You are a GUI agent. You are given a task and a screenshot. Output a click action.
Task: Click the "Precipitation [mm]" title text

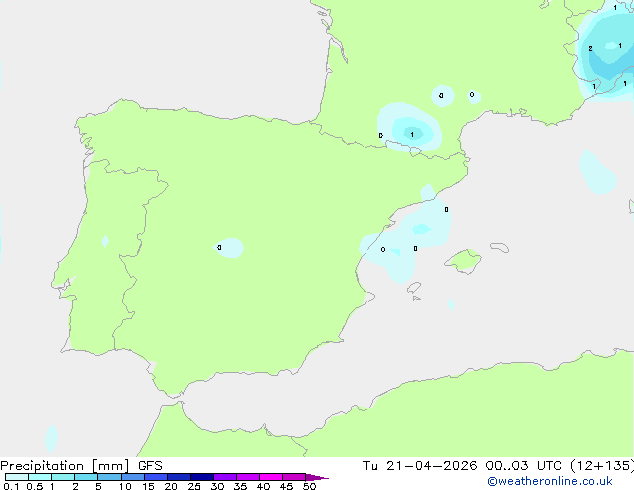(x=64, y=466)
